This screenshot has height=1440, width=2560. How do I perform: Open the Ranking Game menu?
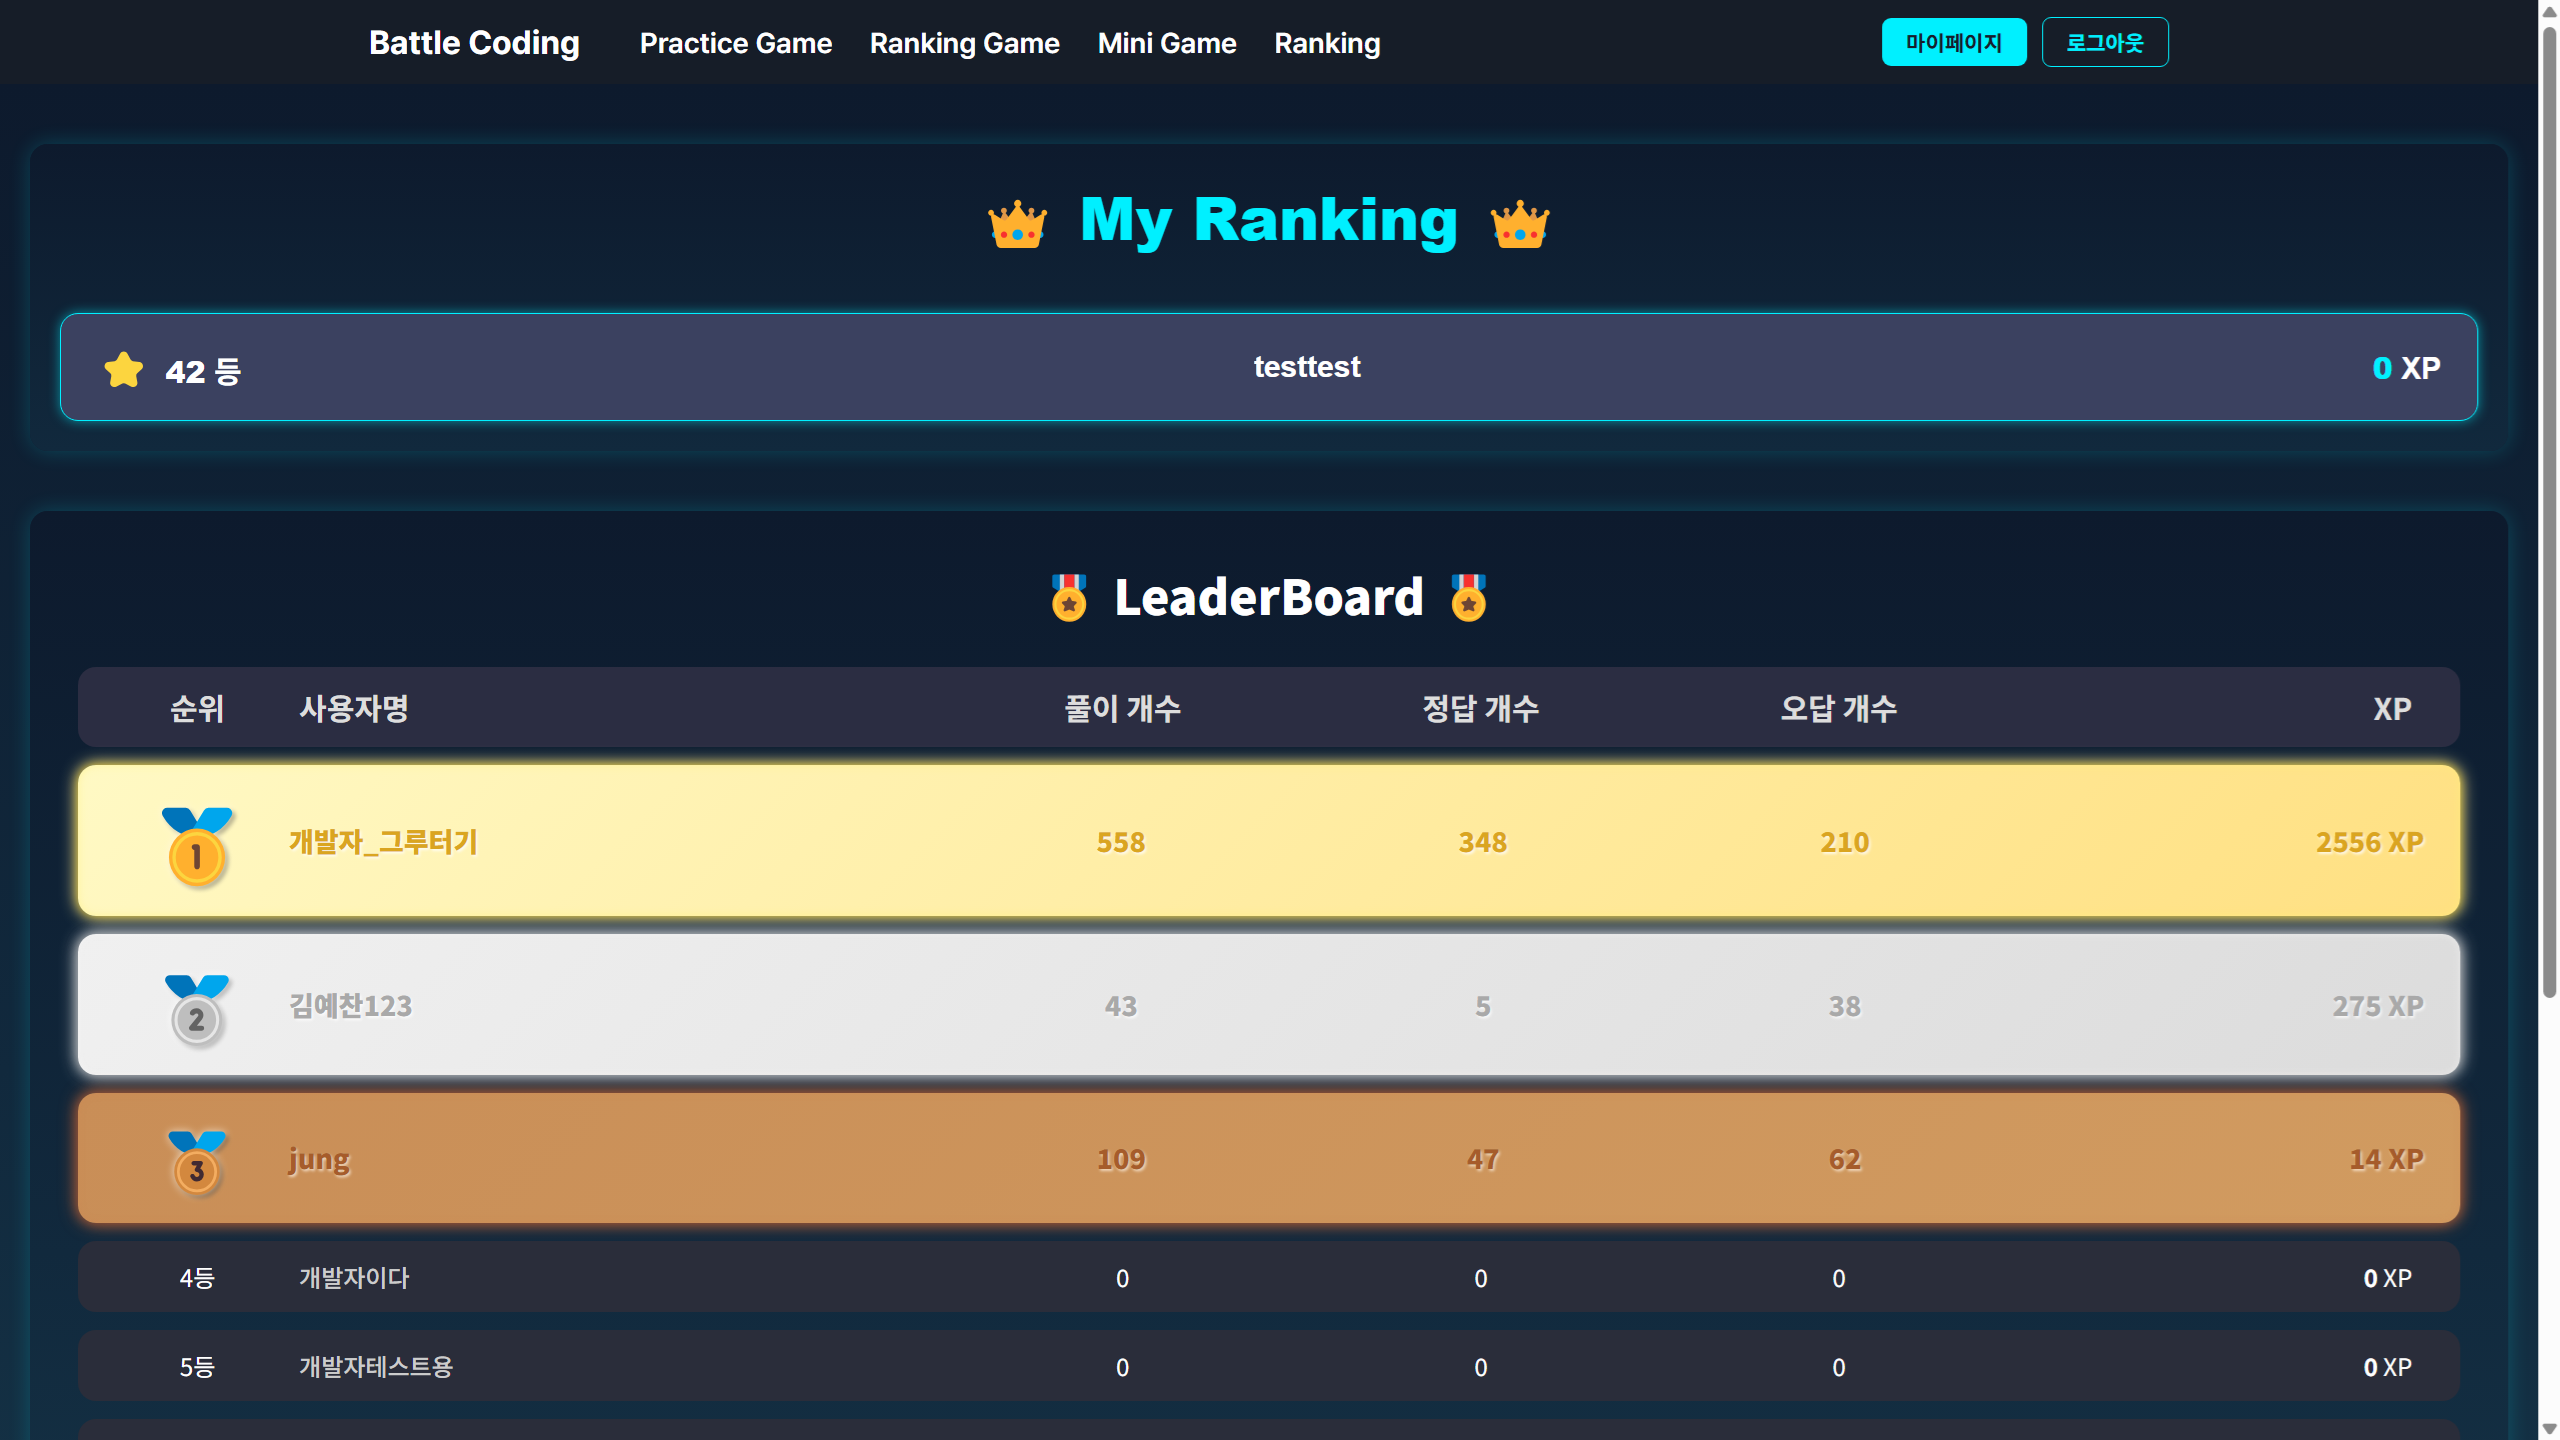[964, 43]
